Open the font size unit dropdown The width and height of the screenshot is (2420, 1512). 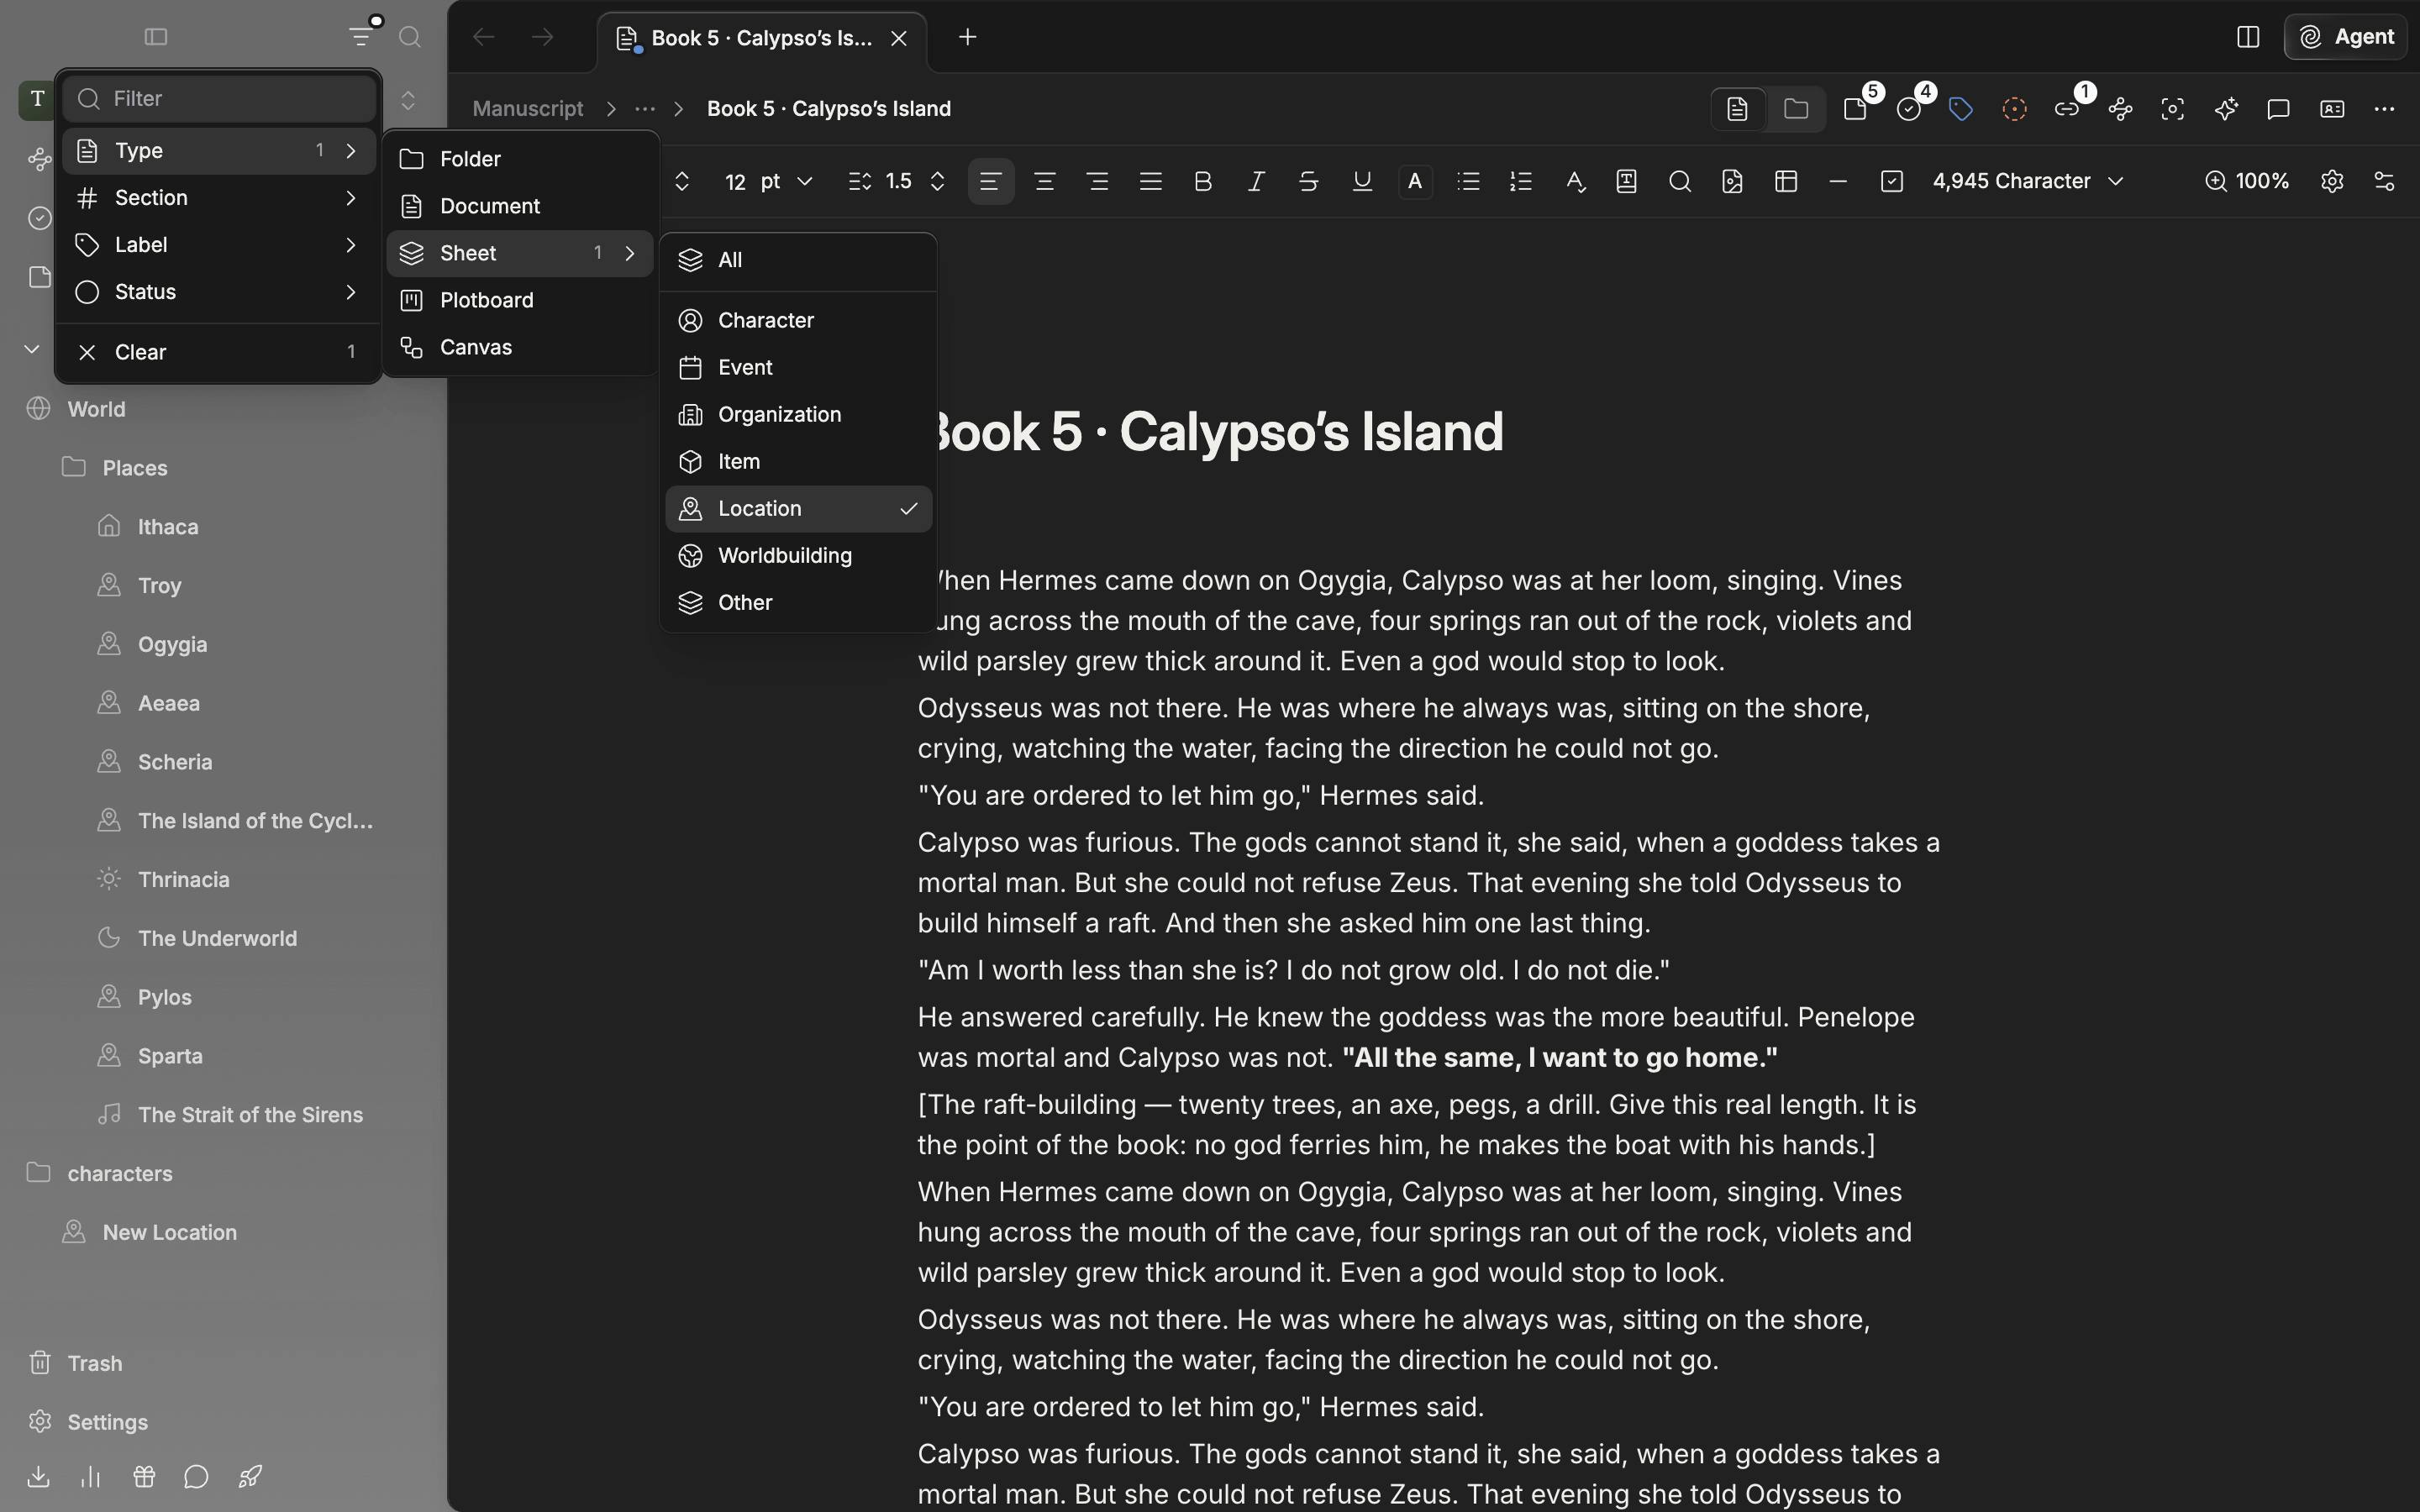[x=786, y=181]
